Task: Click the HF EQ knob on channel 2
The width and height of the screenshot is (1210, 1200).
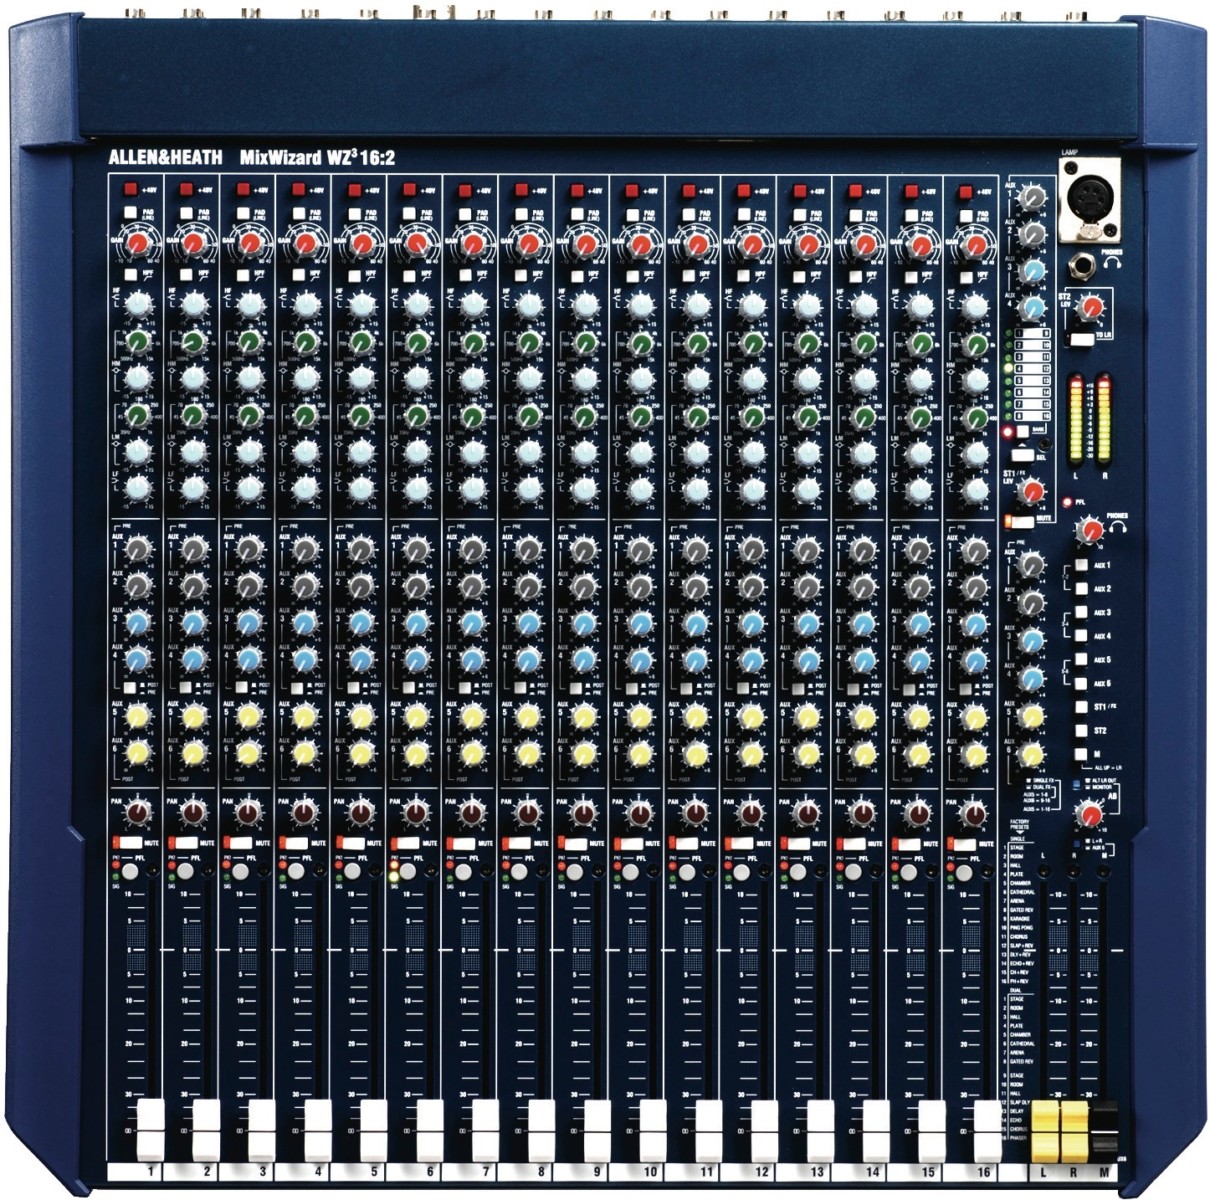Action: click(195, 305)
